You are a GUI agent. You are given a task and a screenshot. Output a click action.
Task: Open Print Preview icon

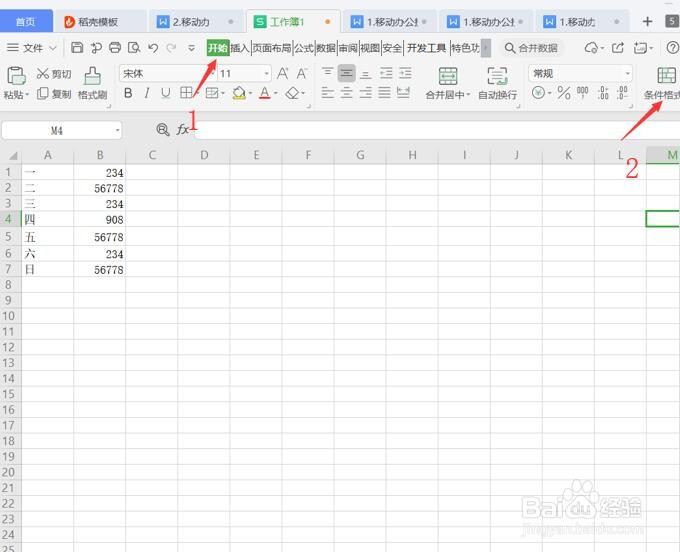[x=134, y=48]
